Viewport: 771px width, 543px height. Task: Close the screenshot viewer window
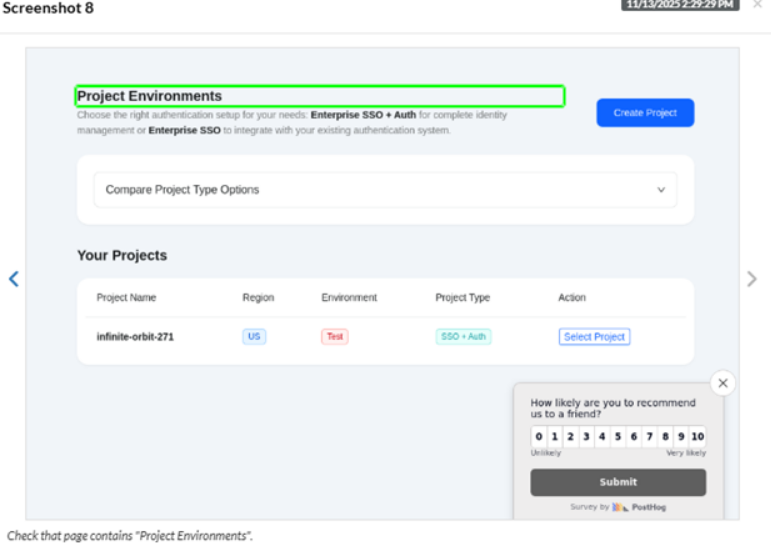point(757,5)
